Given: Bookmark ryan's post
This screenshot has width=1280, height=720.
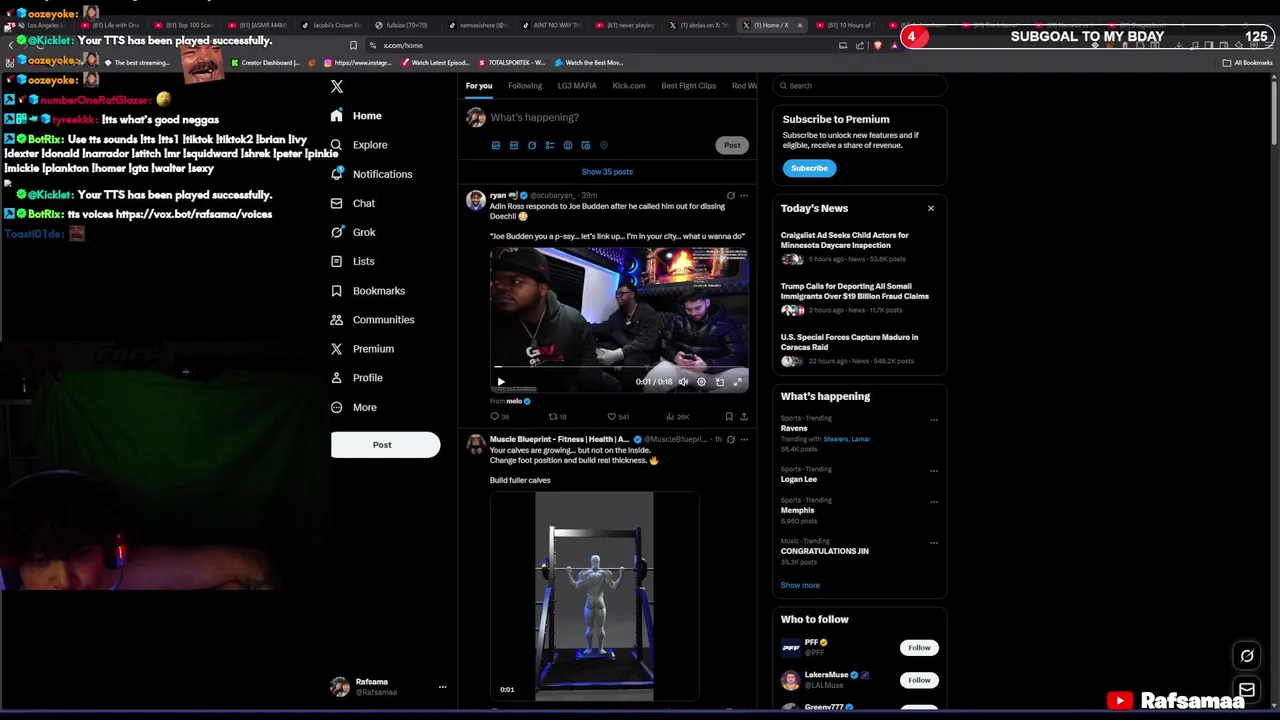Looking at the screenshot, I should coord(729,417).
